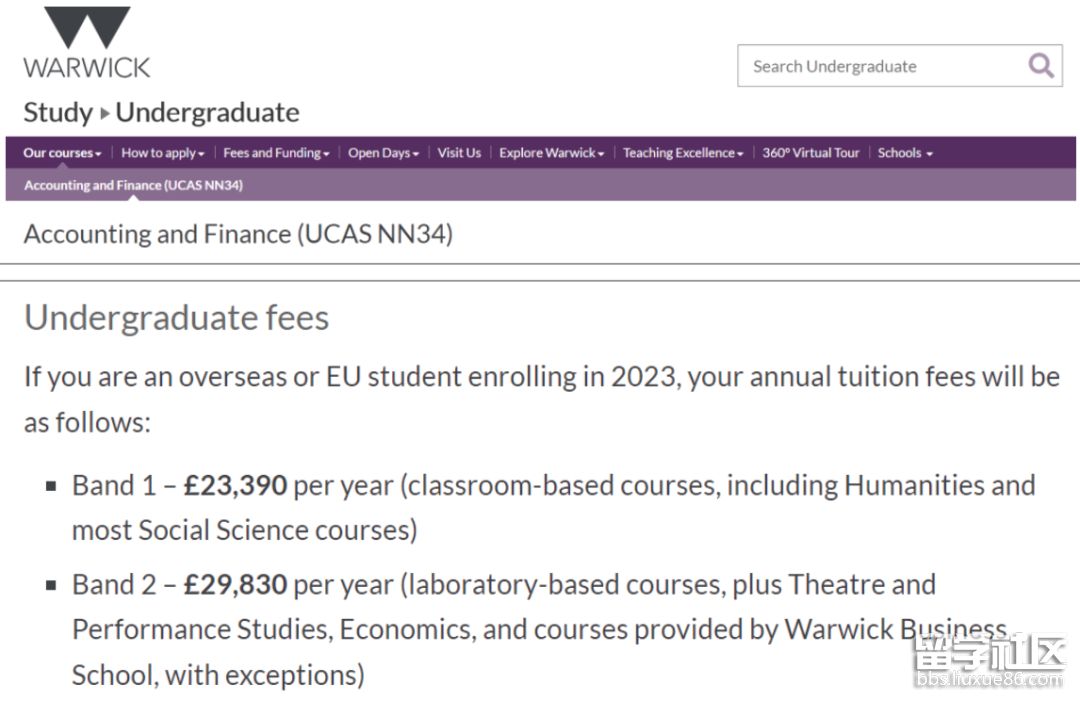Open the Teaching Excellence dropdown

pyautogui.click(x=683, y=153)
